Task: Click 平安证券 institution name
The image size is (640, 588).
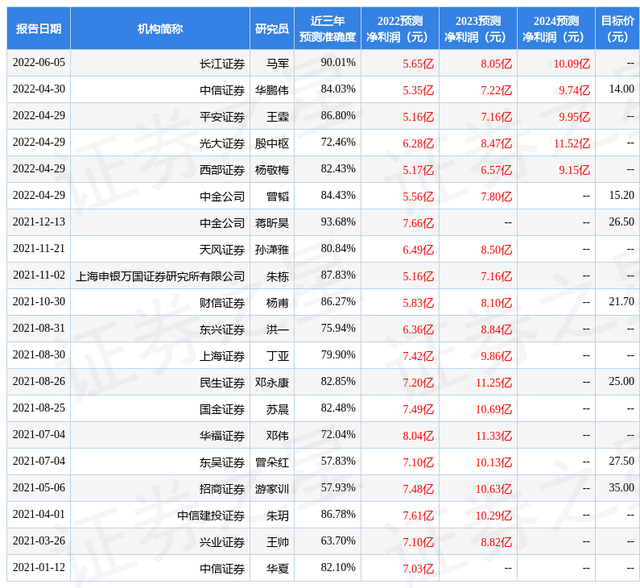Action: tap(222, 117)
